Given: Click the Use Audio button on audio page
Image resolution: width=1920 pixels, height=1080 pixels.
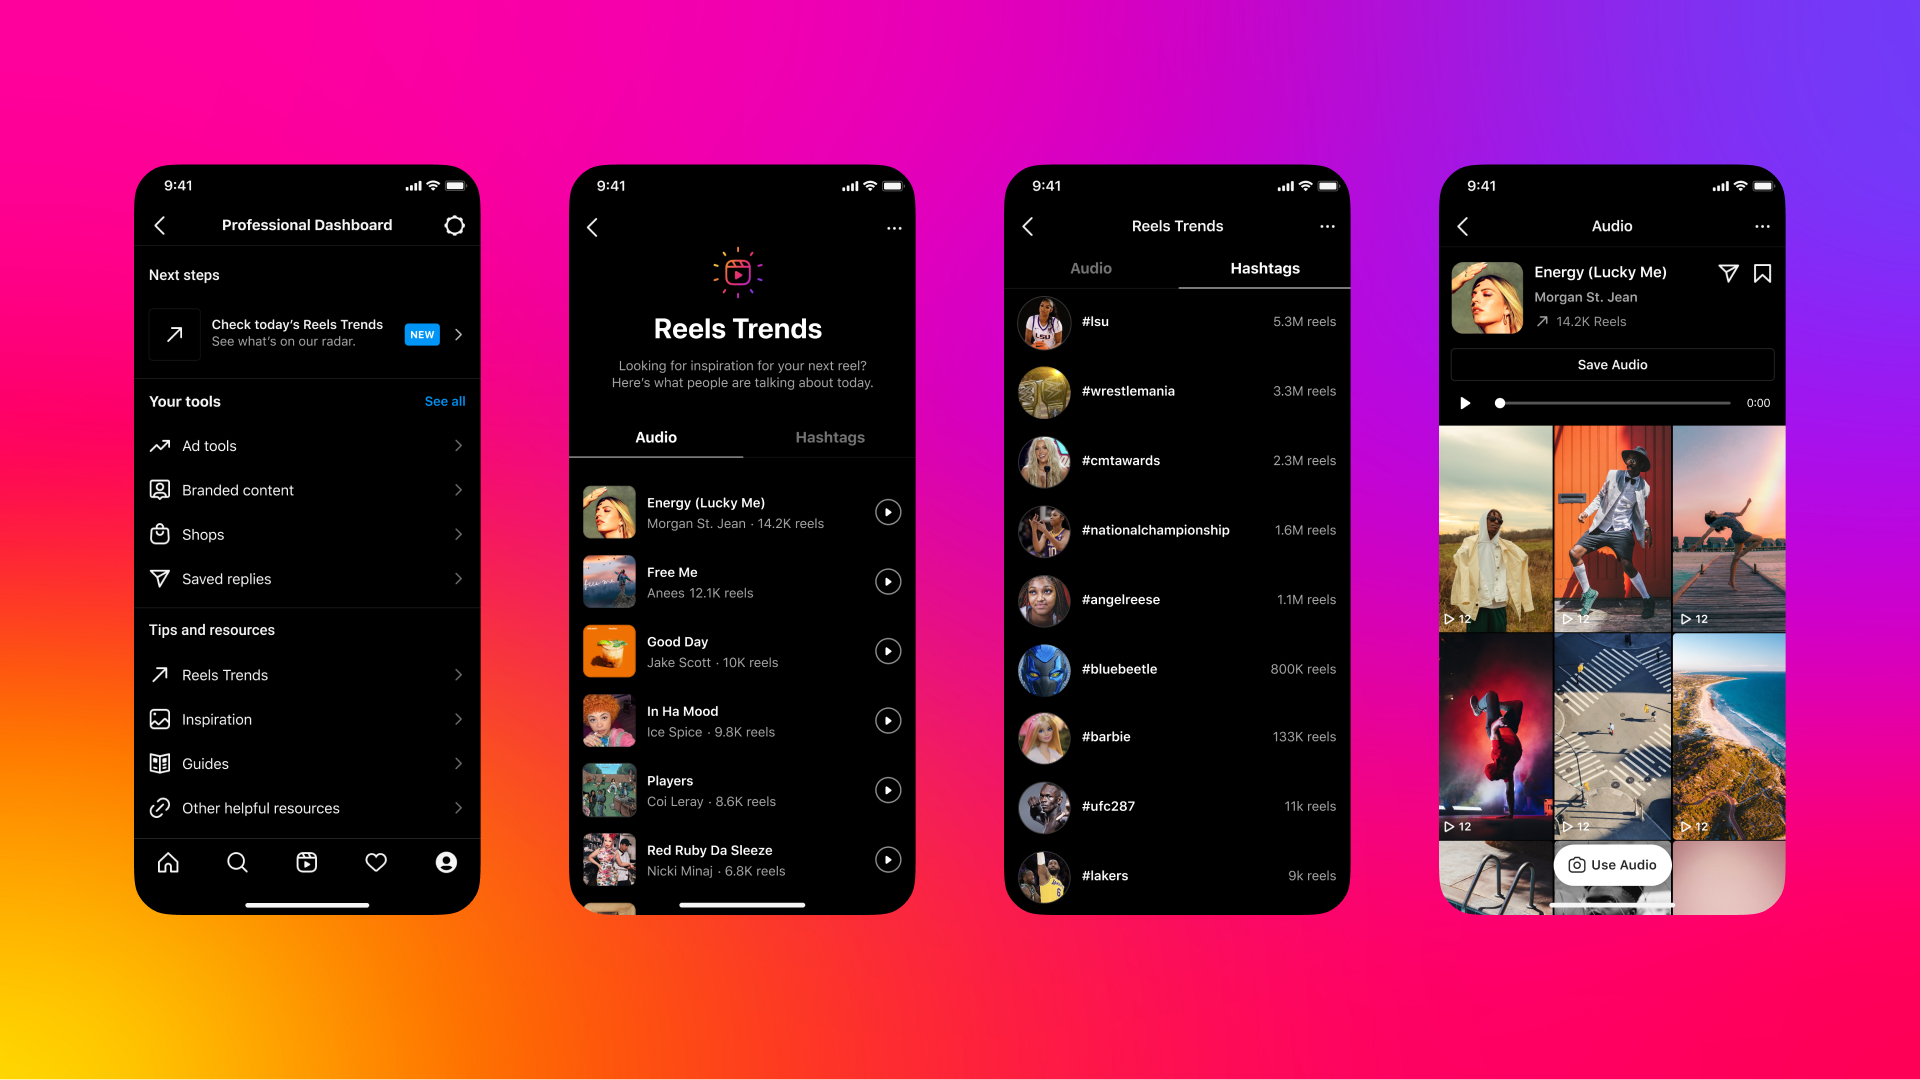Looking at the screenshot, I should [x=1611, y=864].
